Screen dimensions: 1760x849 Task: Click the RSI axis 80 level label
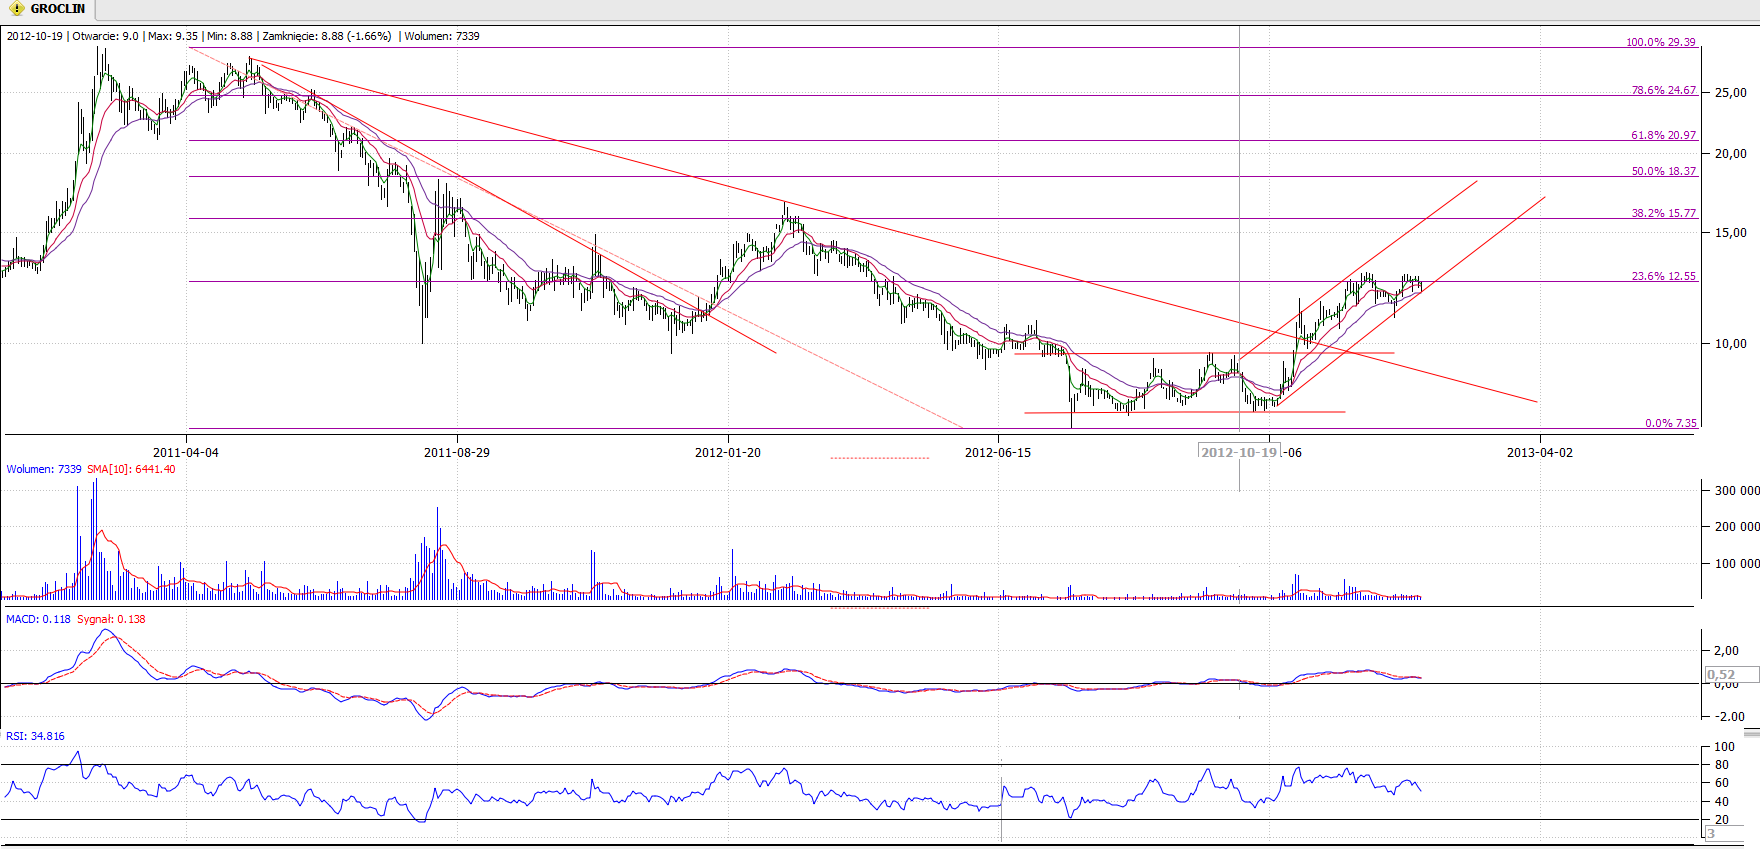click(x=1721, y=765)
